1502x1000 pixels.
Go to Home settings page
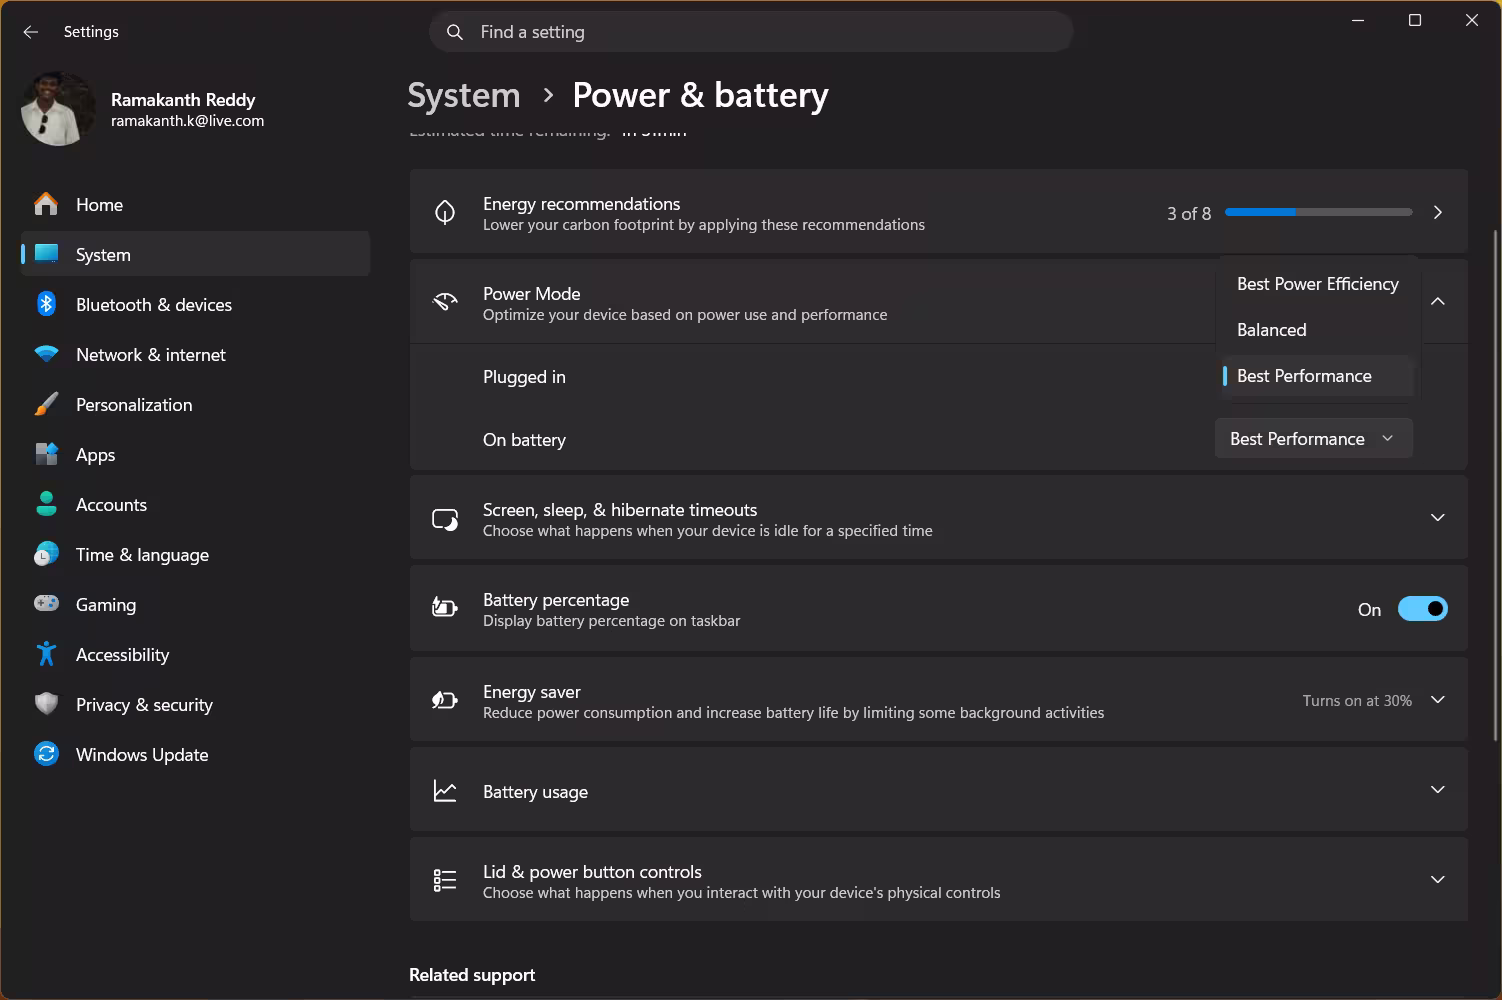195,204
